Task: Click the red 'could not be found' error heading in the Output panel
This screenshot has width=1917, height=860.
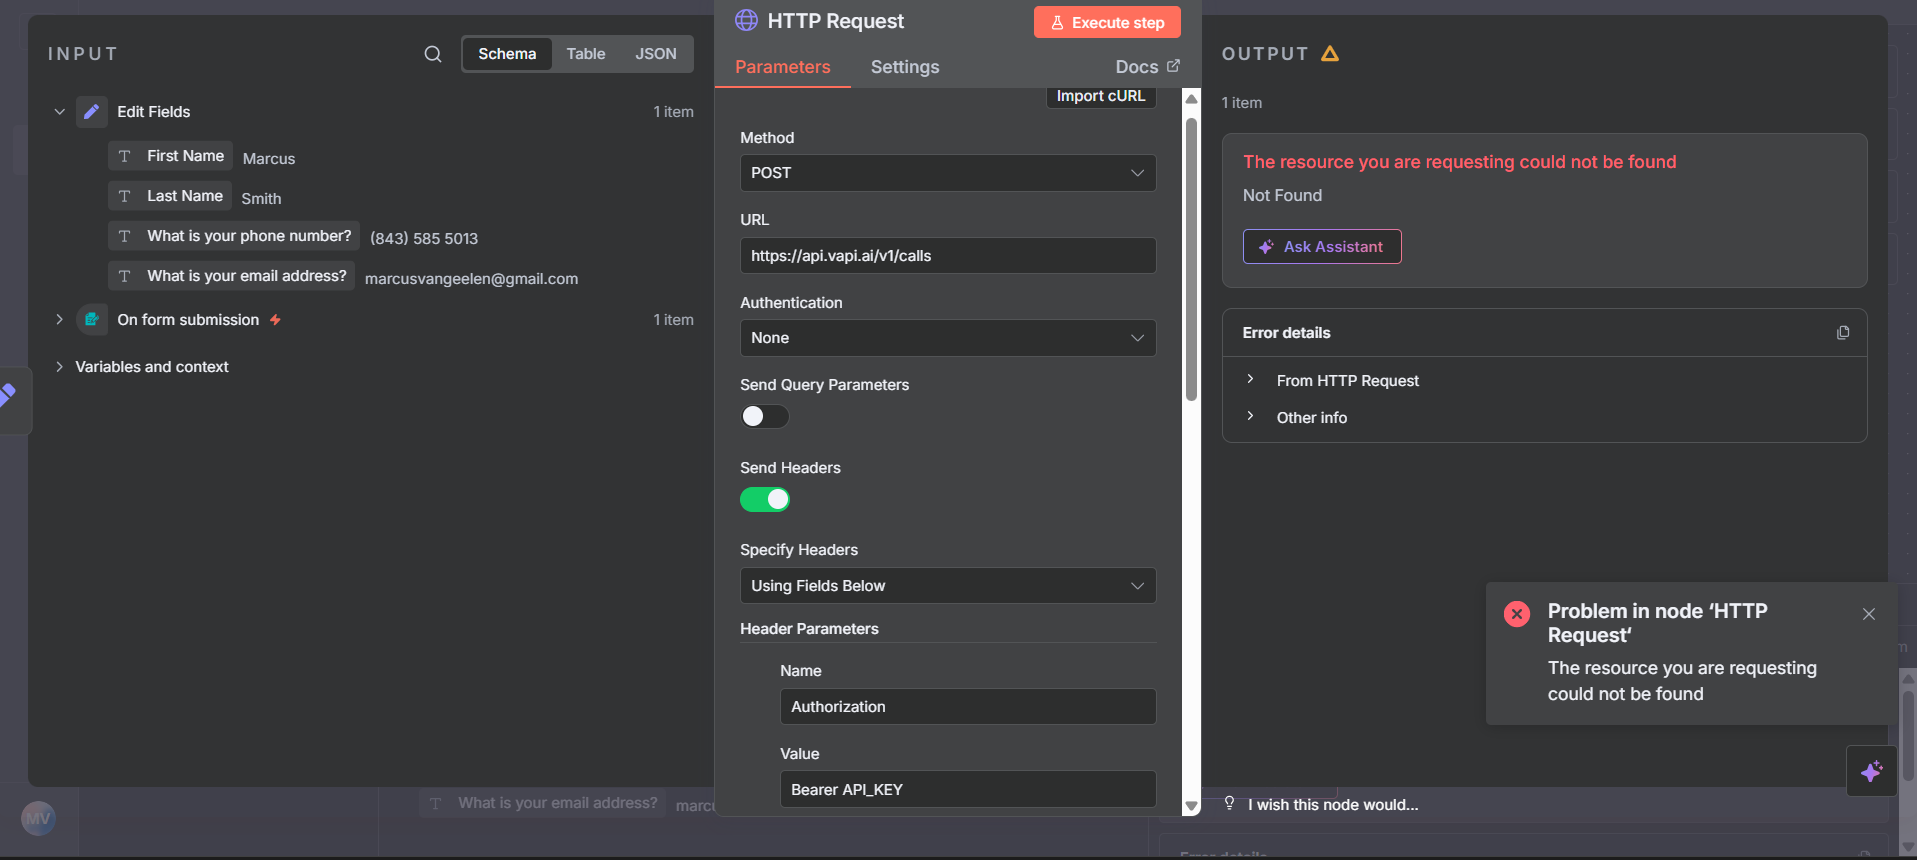Action: pos(1460,162)
